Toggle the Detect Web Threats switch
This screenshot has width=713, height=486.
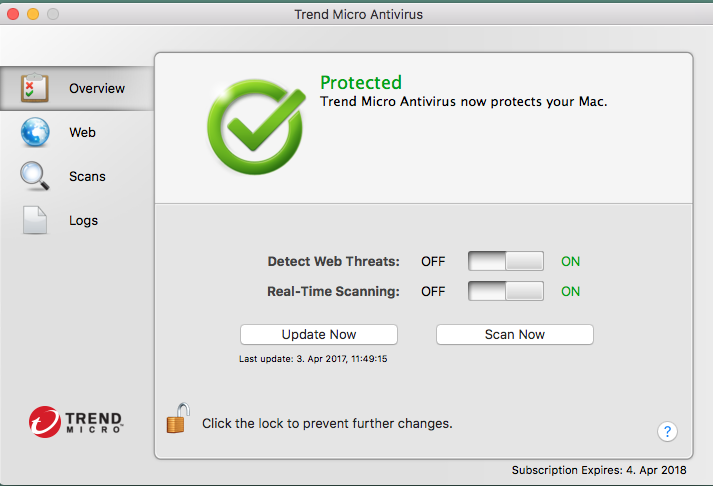506,261
